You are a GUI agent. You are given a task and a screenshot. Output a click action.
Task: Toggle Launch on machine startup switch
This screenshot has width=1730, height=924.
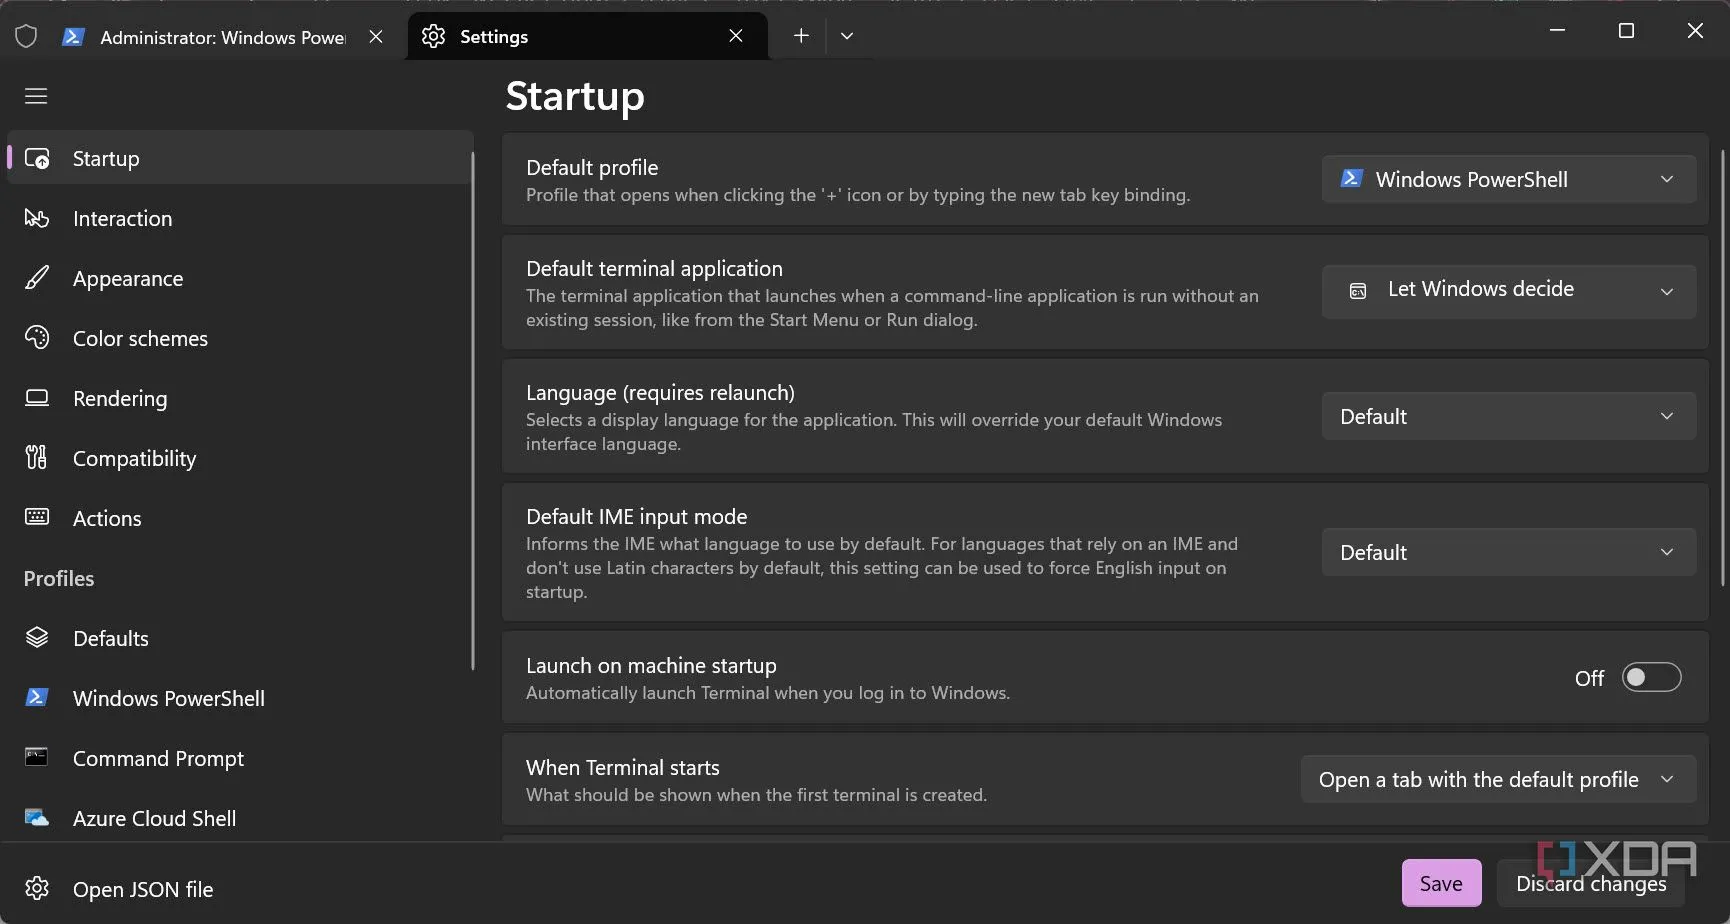(x=1650, y=678)
